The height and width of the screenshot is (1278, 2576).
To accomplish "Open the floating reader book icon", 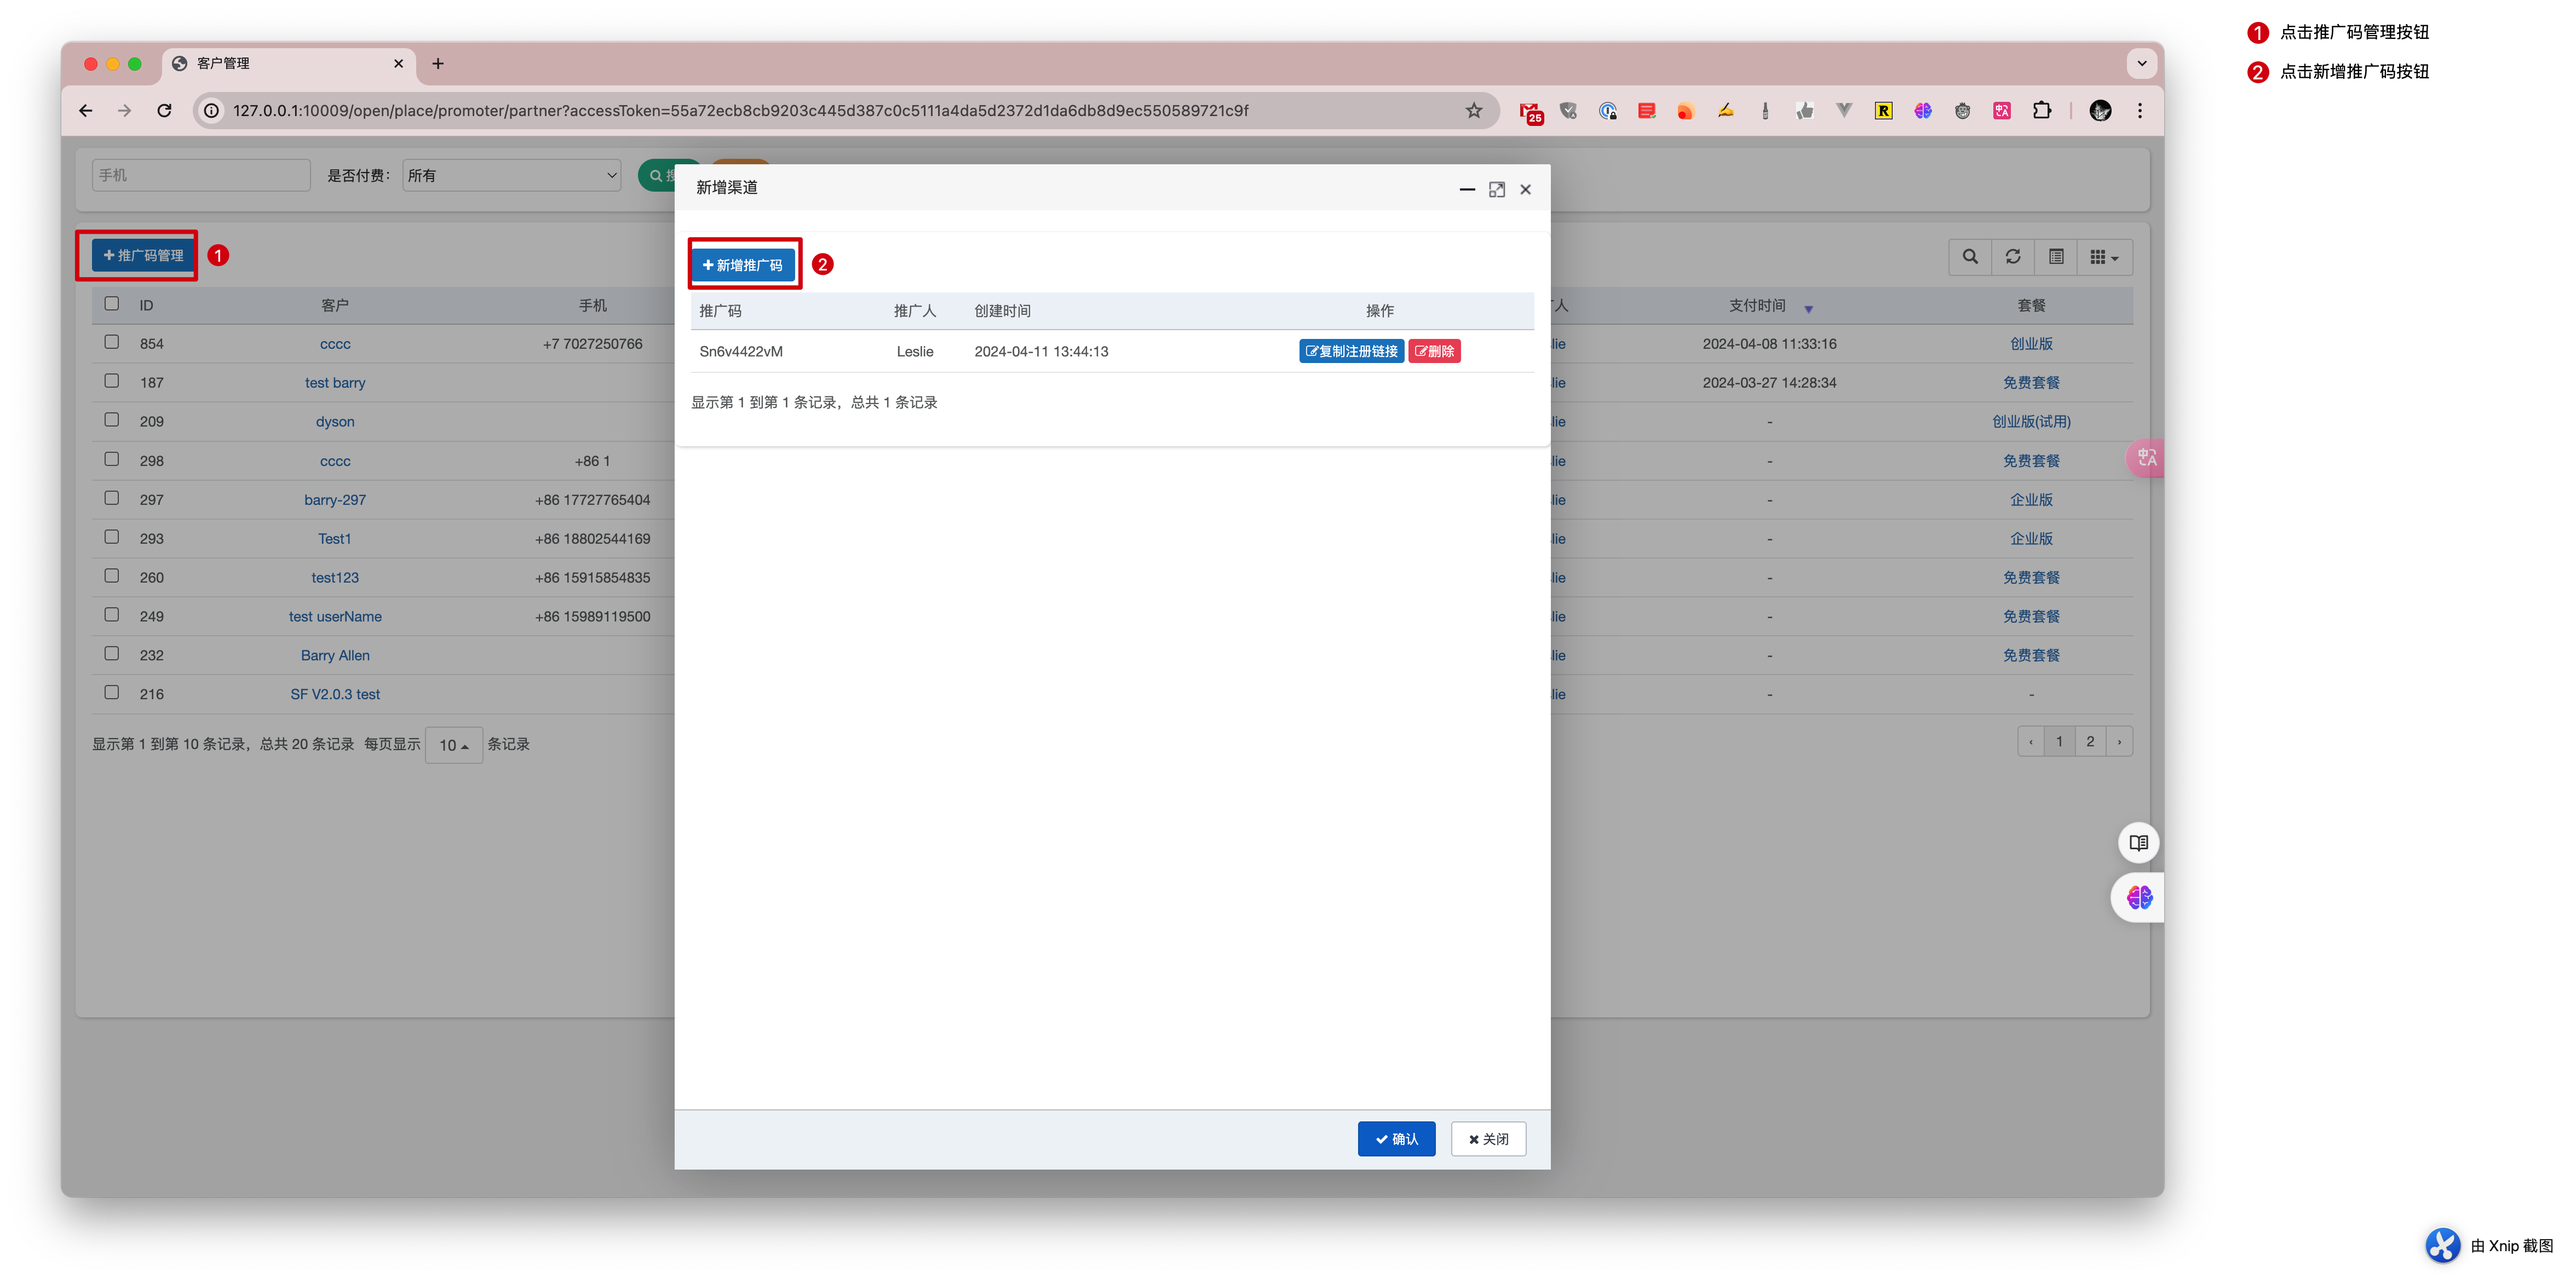I will tap(2138, 843).
